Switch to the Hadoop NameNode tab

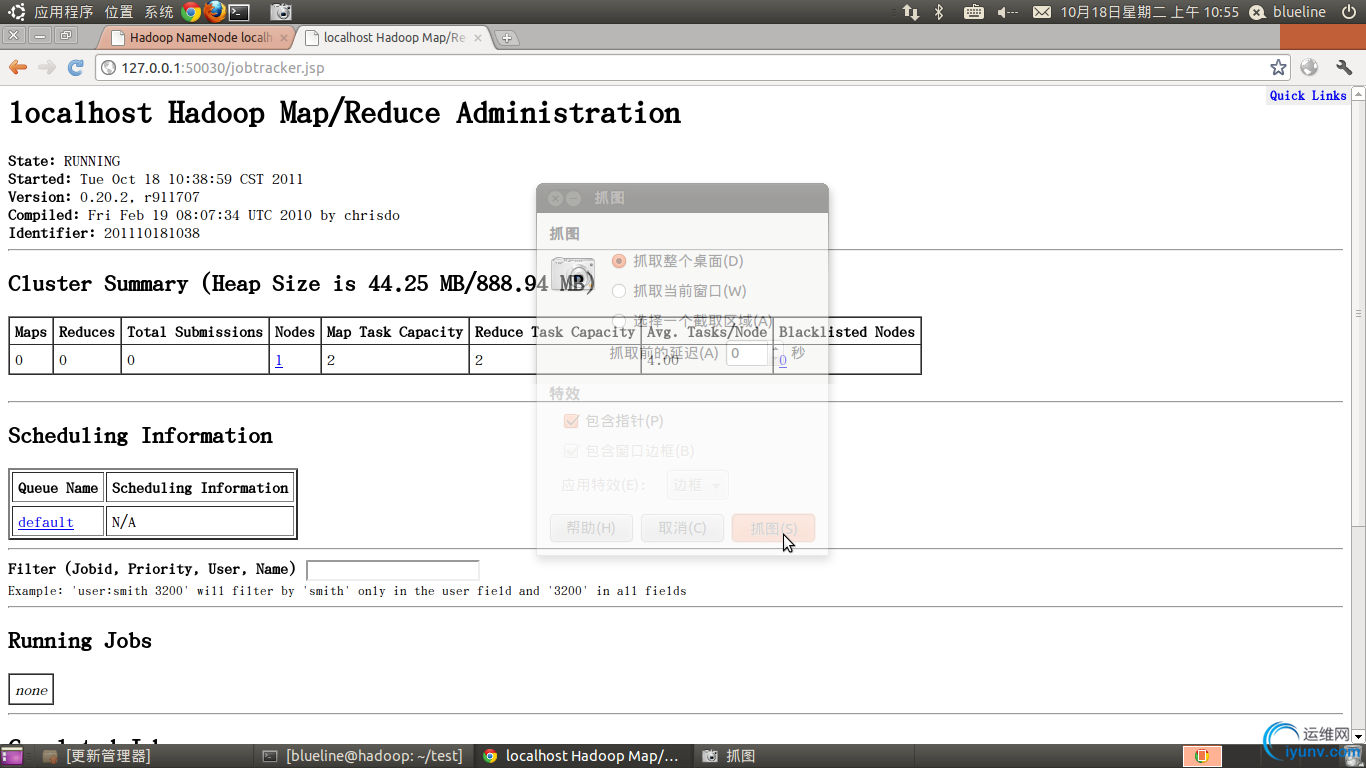click(x=197, y=38)
